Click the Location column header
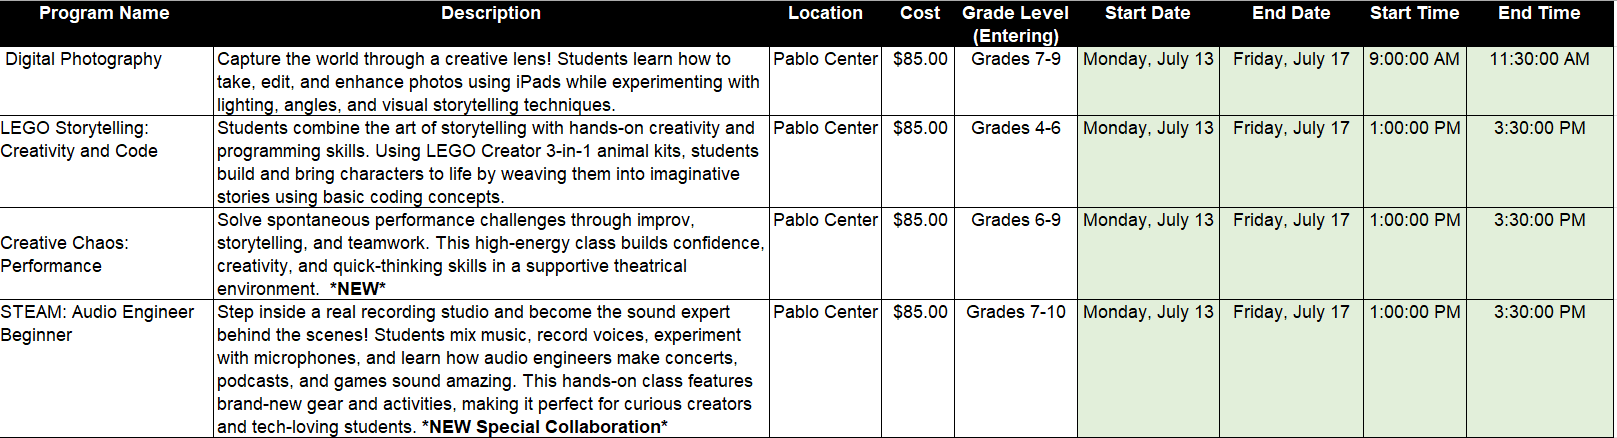The width and height of the screenshot is (1617, 438). pyautogui.click(x=825, y=14)
